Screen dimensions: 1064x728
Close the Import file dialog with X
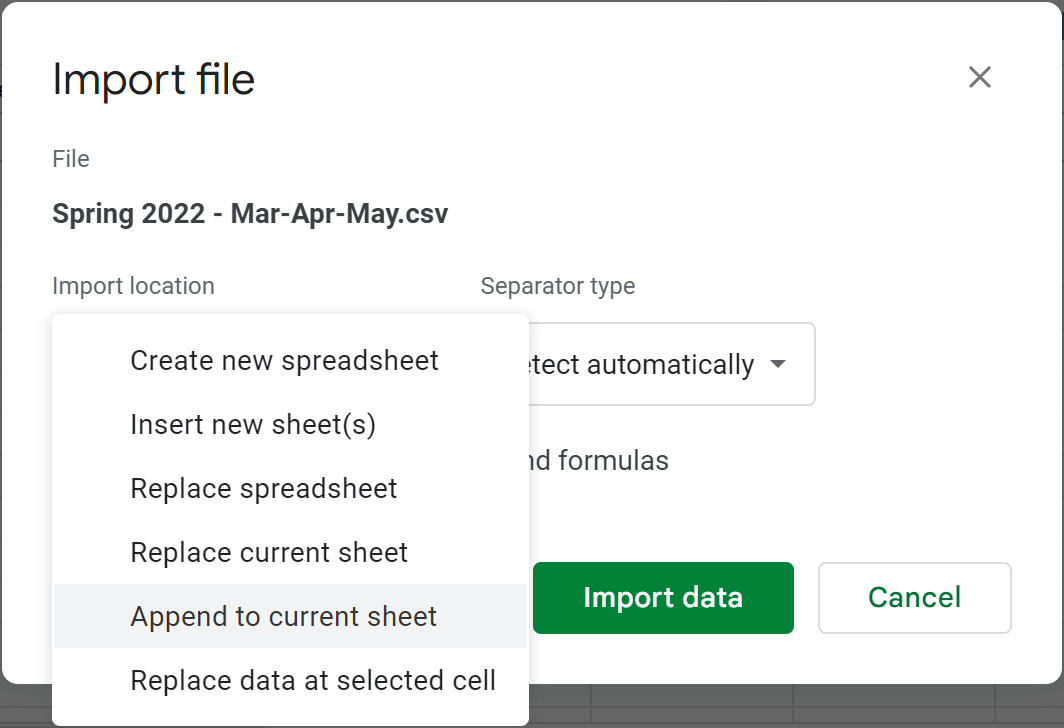[979, 77]
